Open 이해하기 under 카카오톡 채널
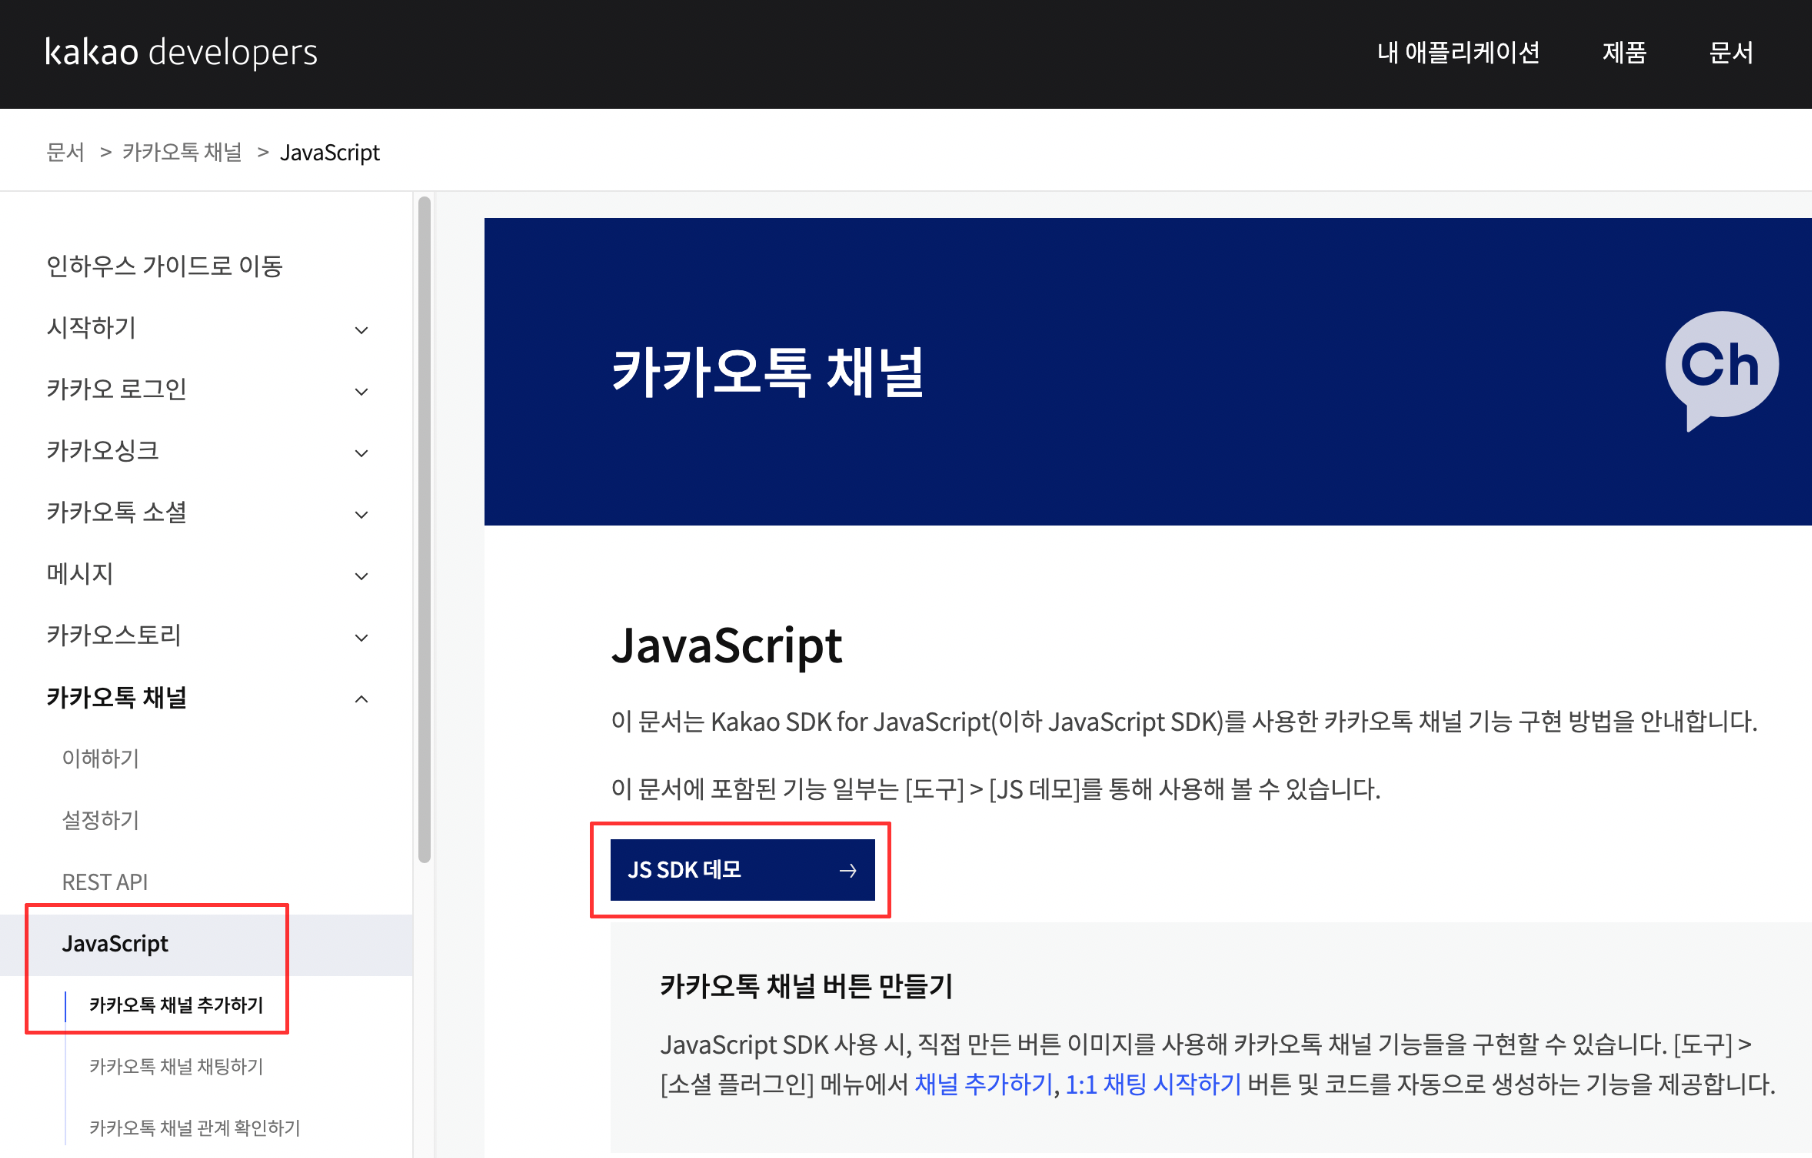The height and width of the screenshot is (1158, 1812). tap(100, 759)
